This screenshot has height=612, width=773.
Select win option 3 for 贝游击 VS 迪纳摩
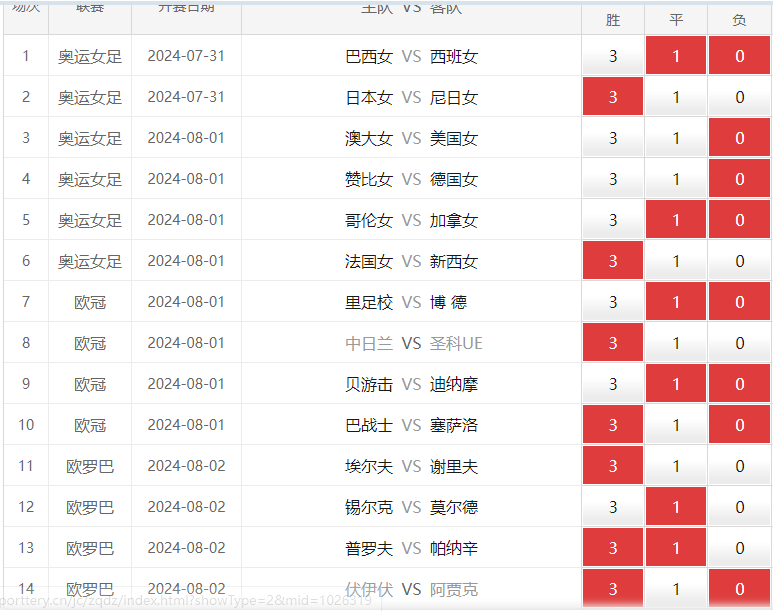(613, 383)
